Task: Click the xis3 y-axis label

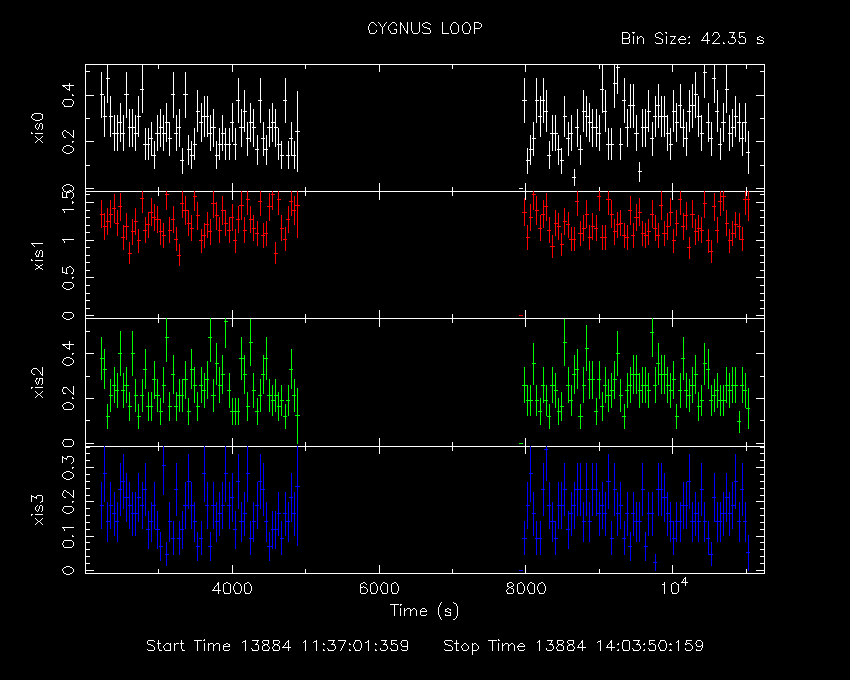Action: [38, 510]
